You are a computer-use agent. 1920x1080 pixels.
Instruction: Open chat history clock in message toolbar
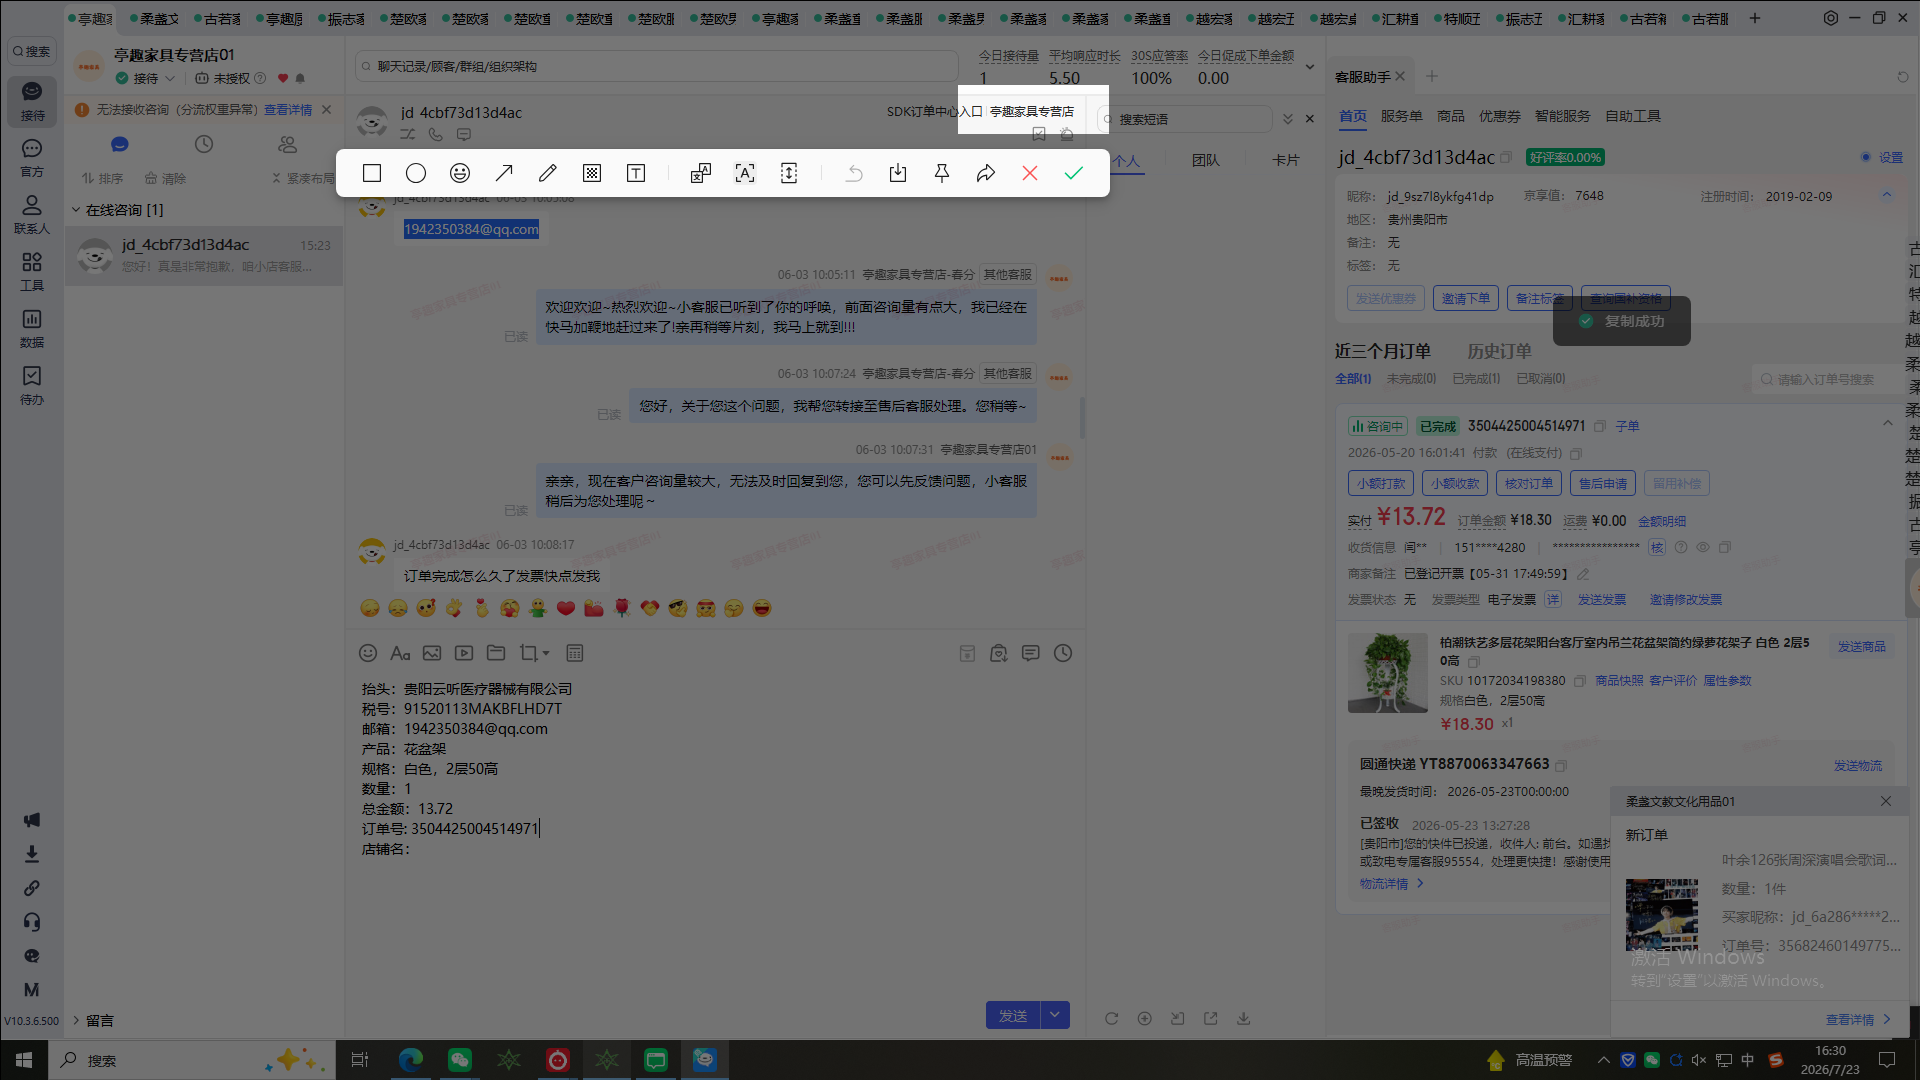(x=1063, y=653)
